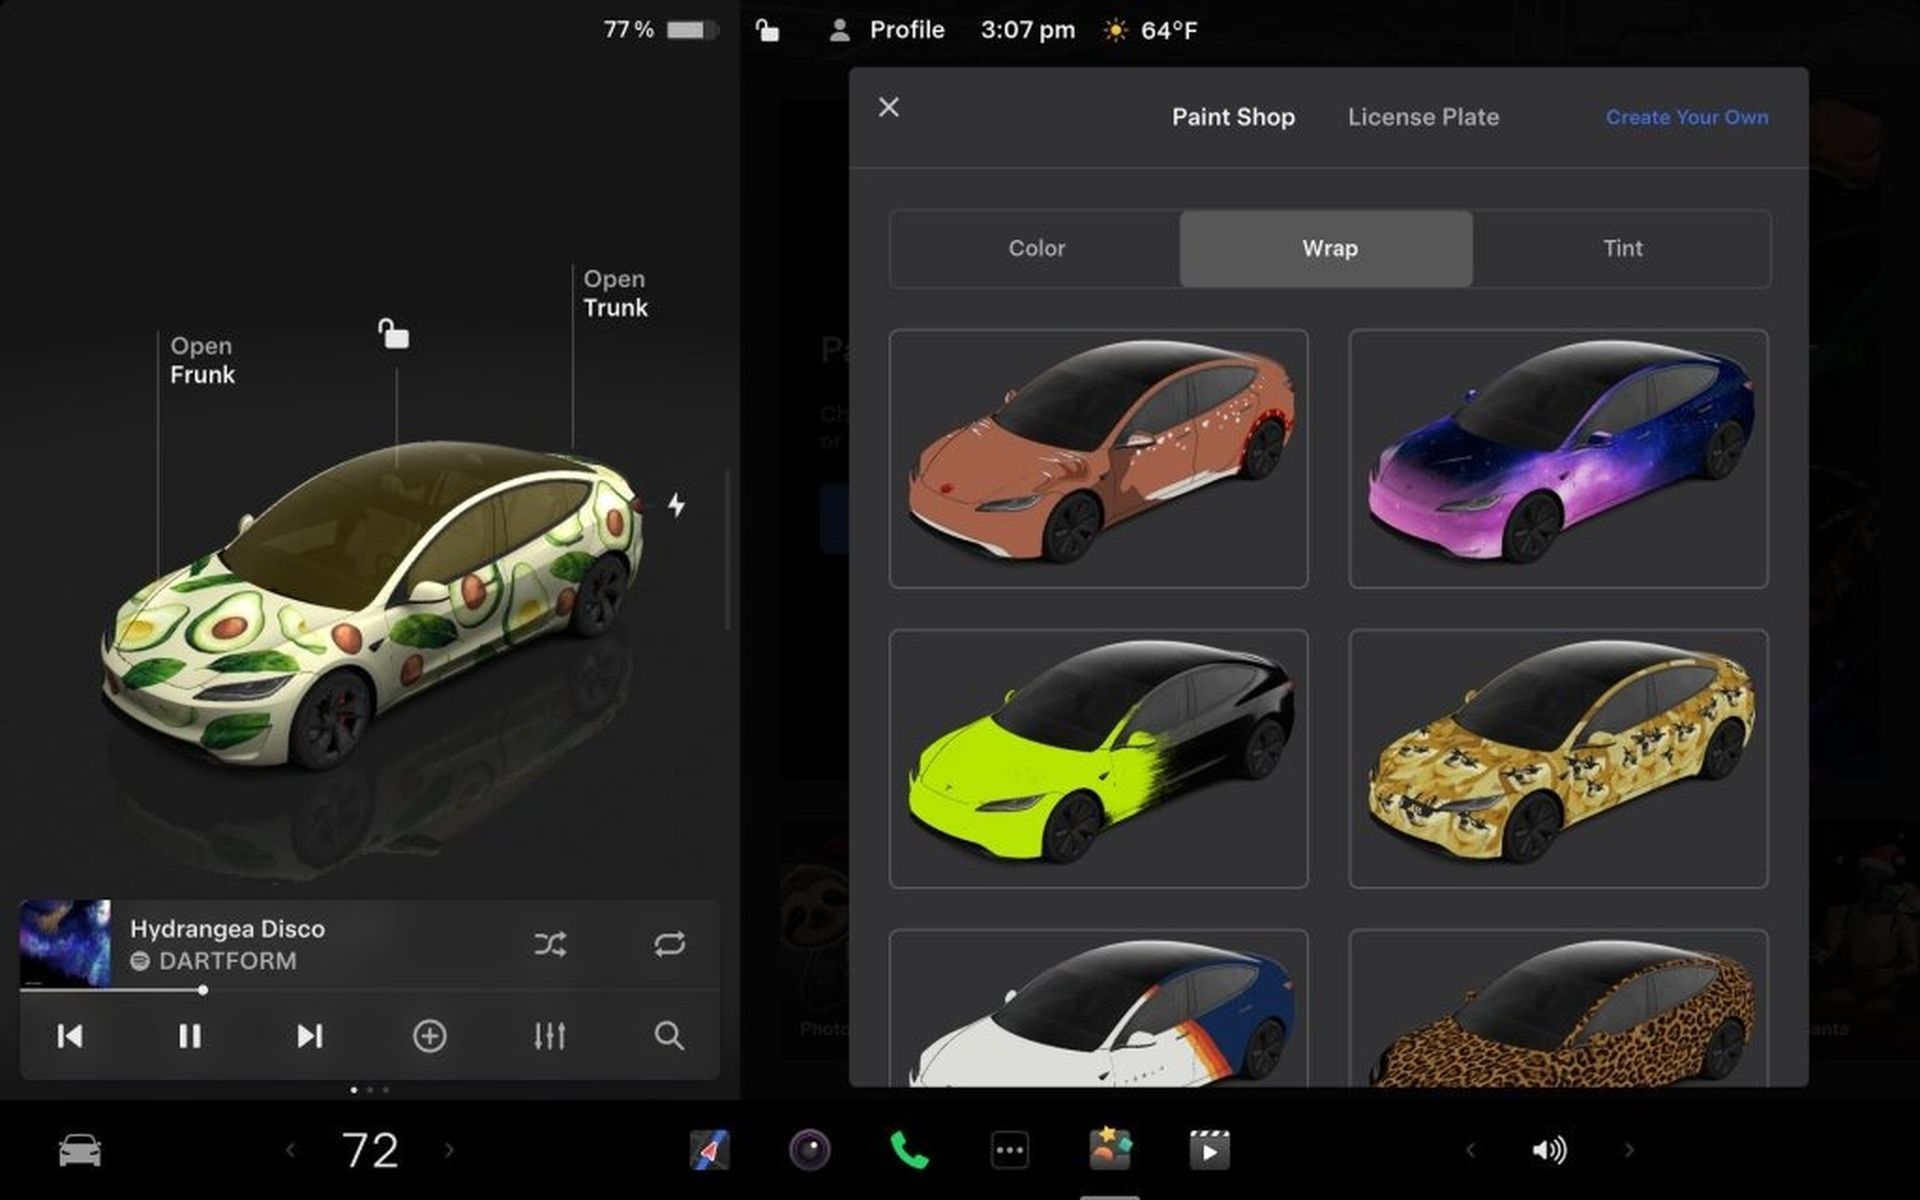Open the vehicle controls car icon
This screenshot has height=1200, width=1920.
pyautogui.click(x=78, y=1150)
